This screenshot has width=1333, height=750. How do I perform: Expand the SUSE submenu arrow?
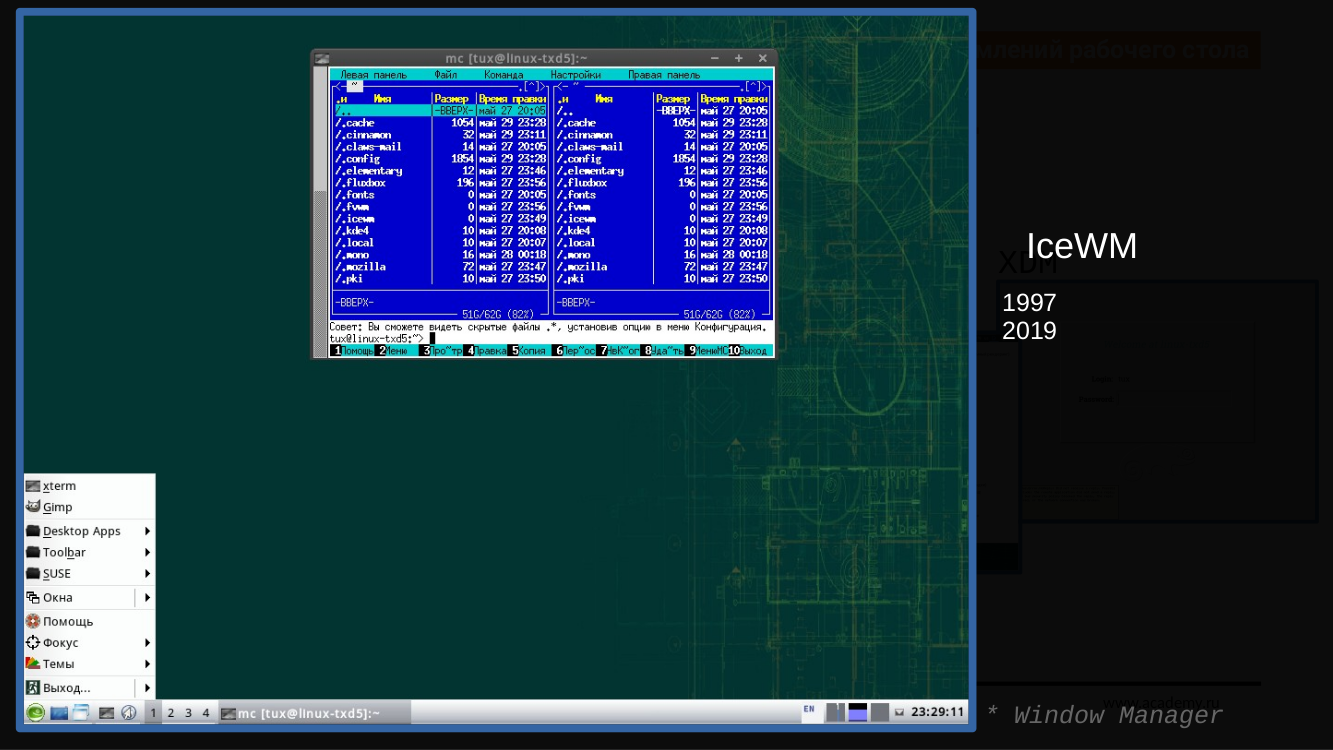[x=147, y=574]
